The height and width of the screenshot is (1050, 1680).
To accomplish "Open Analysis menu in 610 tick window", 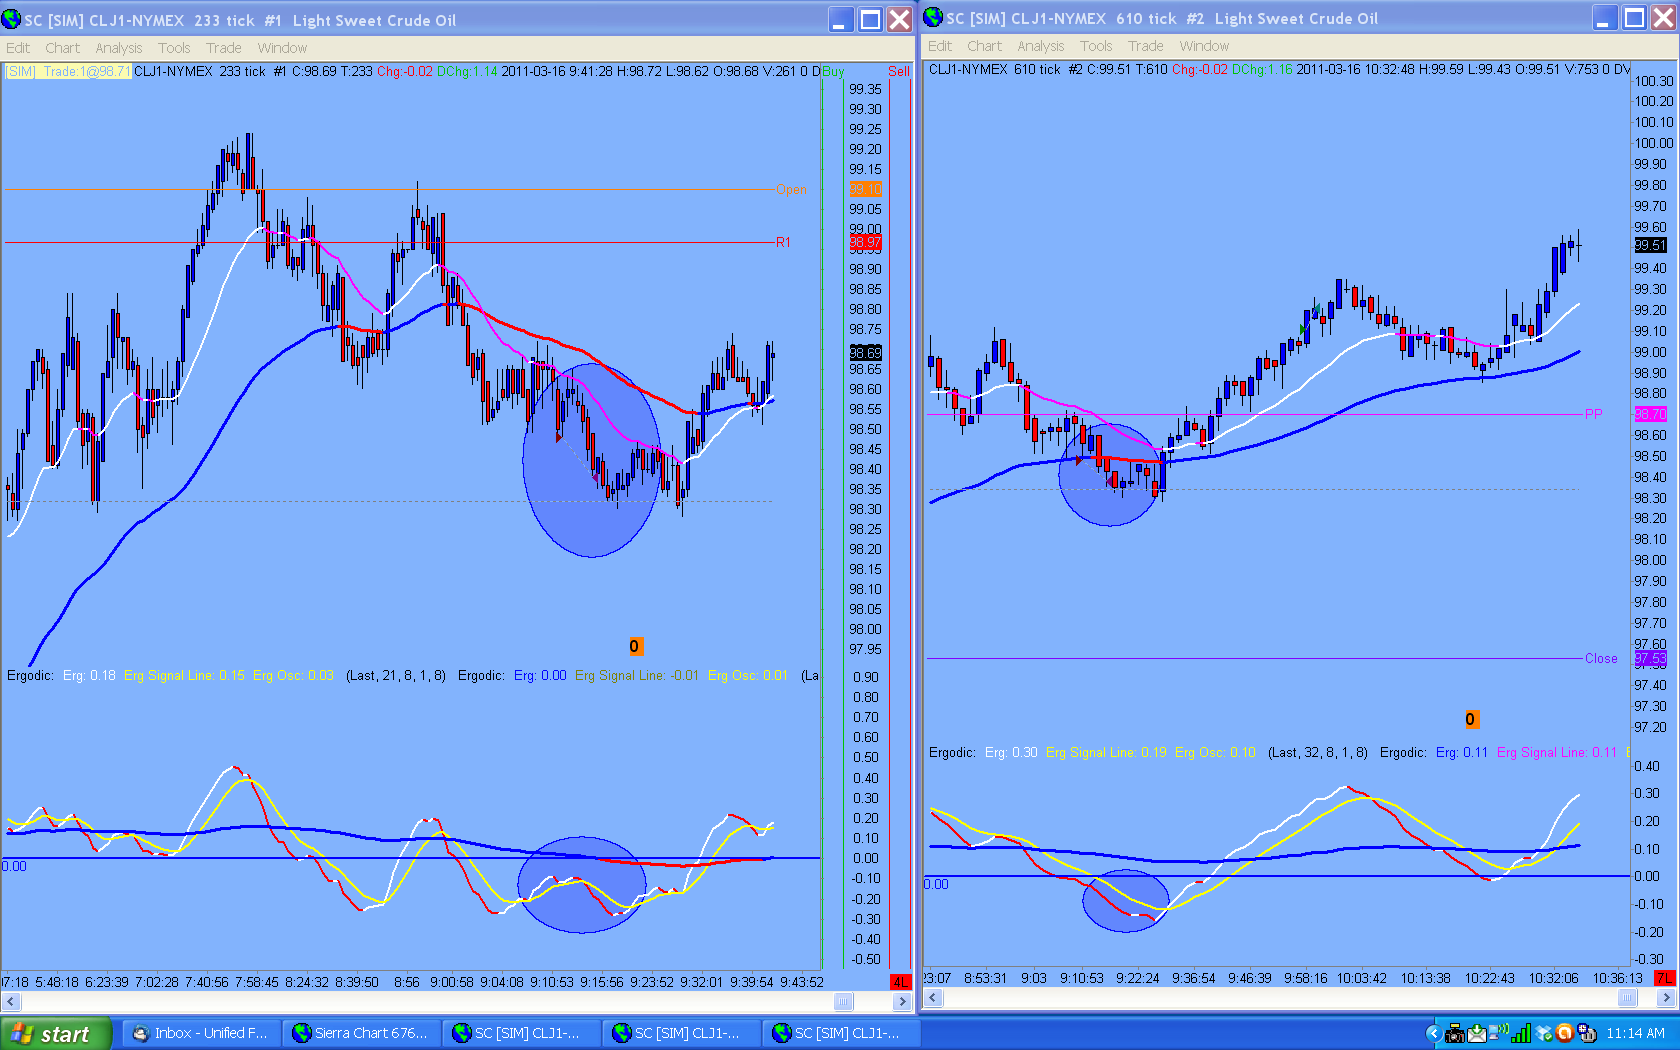I will [x=1041, y=46].
